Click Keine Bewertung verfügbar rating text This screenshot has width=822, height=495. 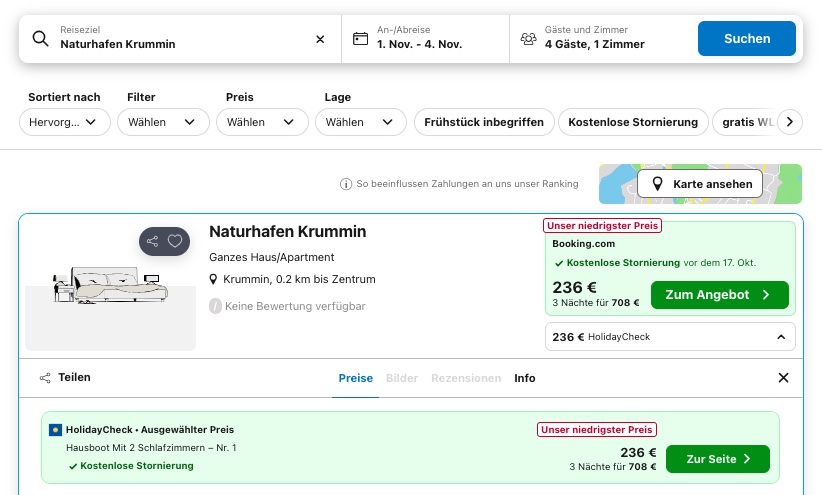295,306
